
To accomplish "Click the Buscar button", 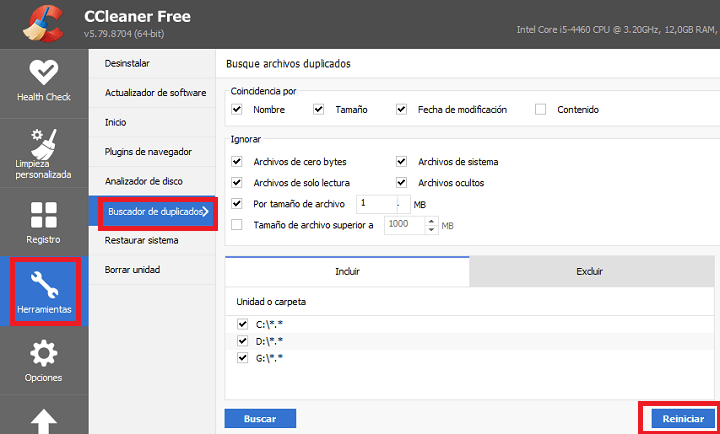I will click(x=260, y=419).
